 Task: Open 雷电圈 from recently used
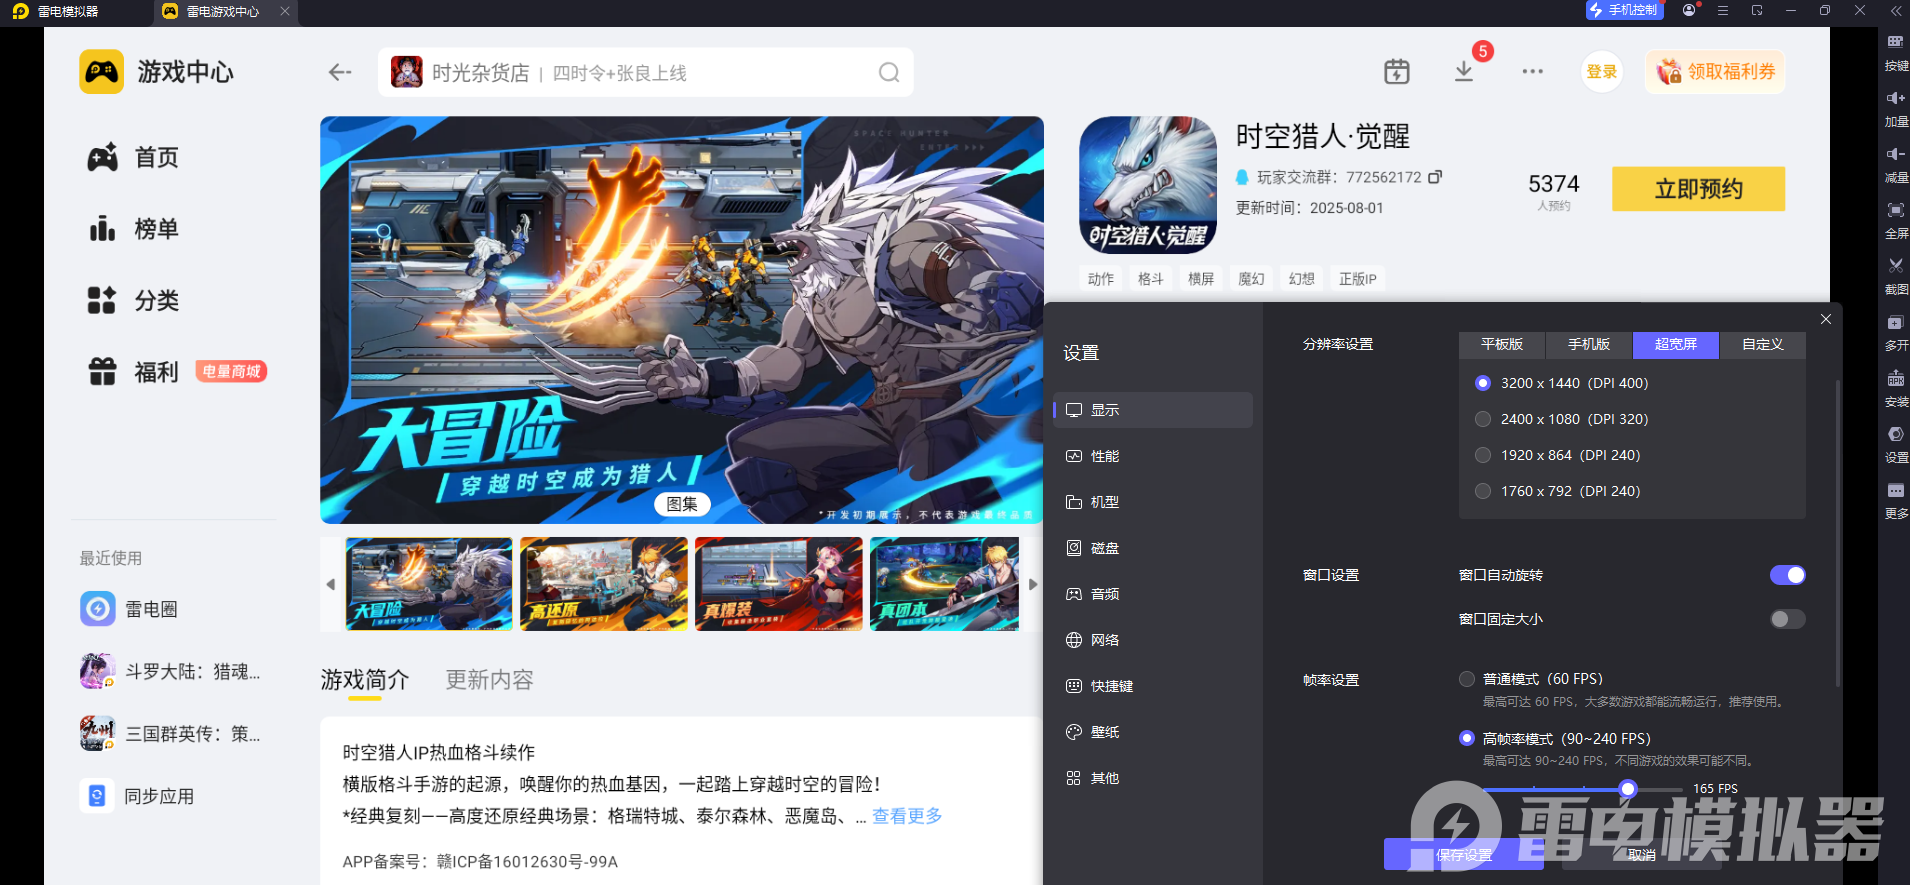point(130,609)
